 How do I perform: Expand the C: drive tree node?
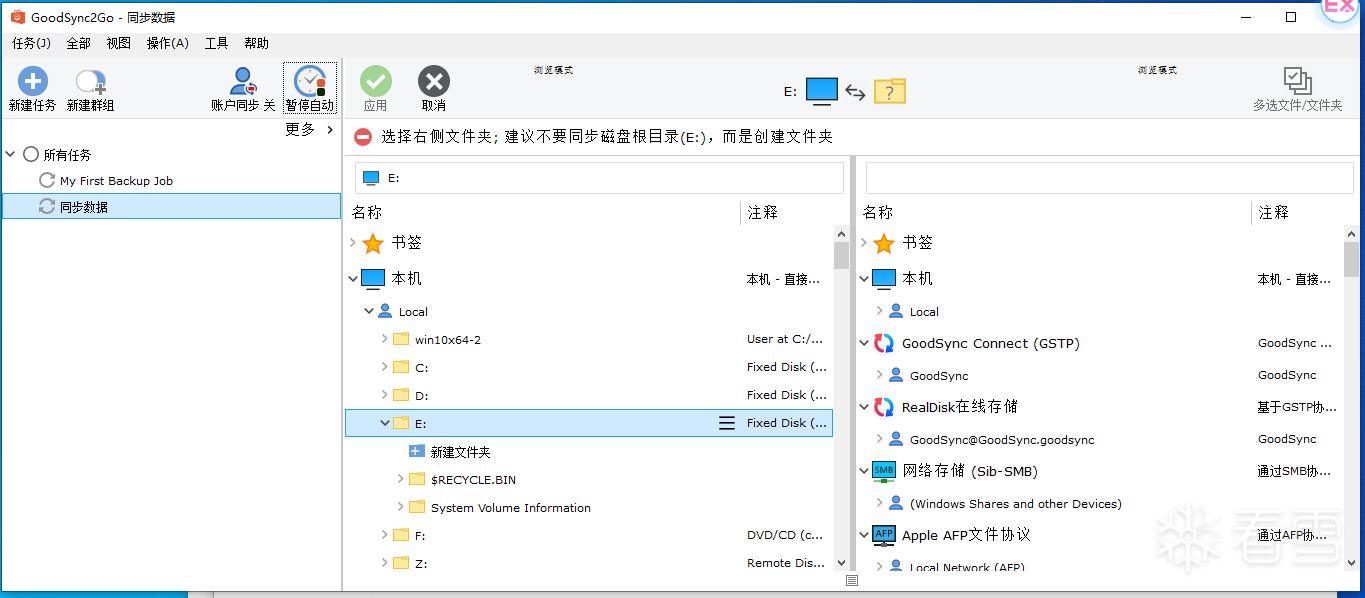tap(385, 367)
